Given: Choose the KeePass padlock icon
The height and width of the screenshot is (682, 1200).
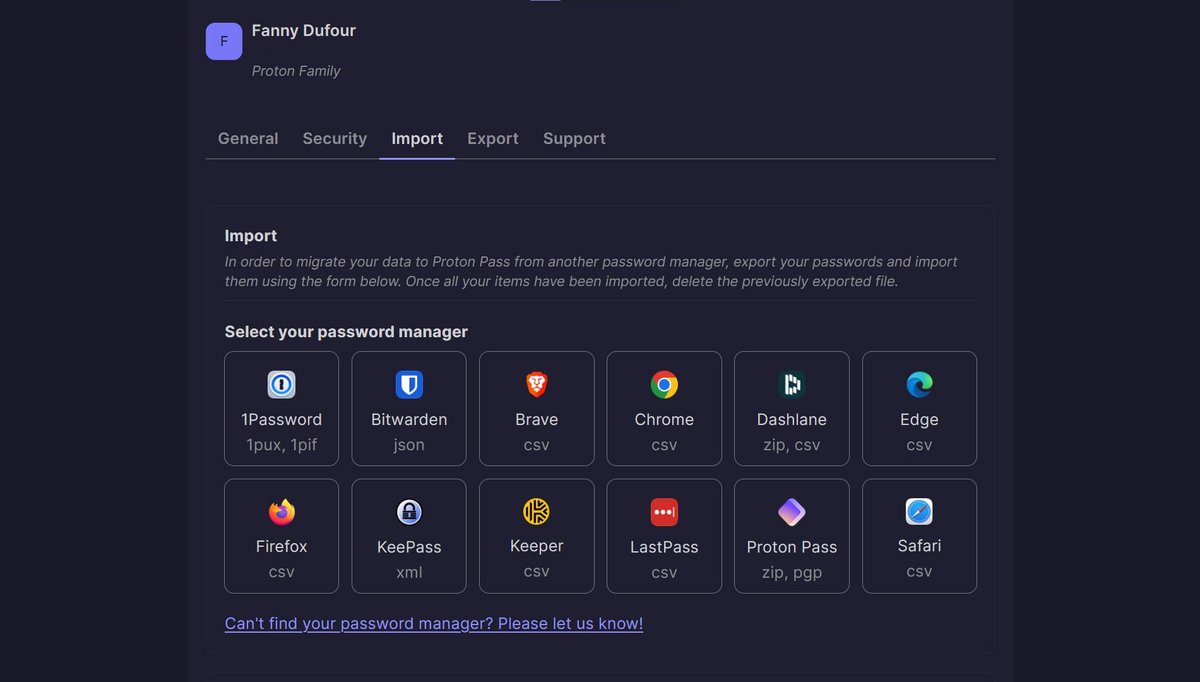Looking at the screenshot, I should click(409, 512).
